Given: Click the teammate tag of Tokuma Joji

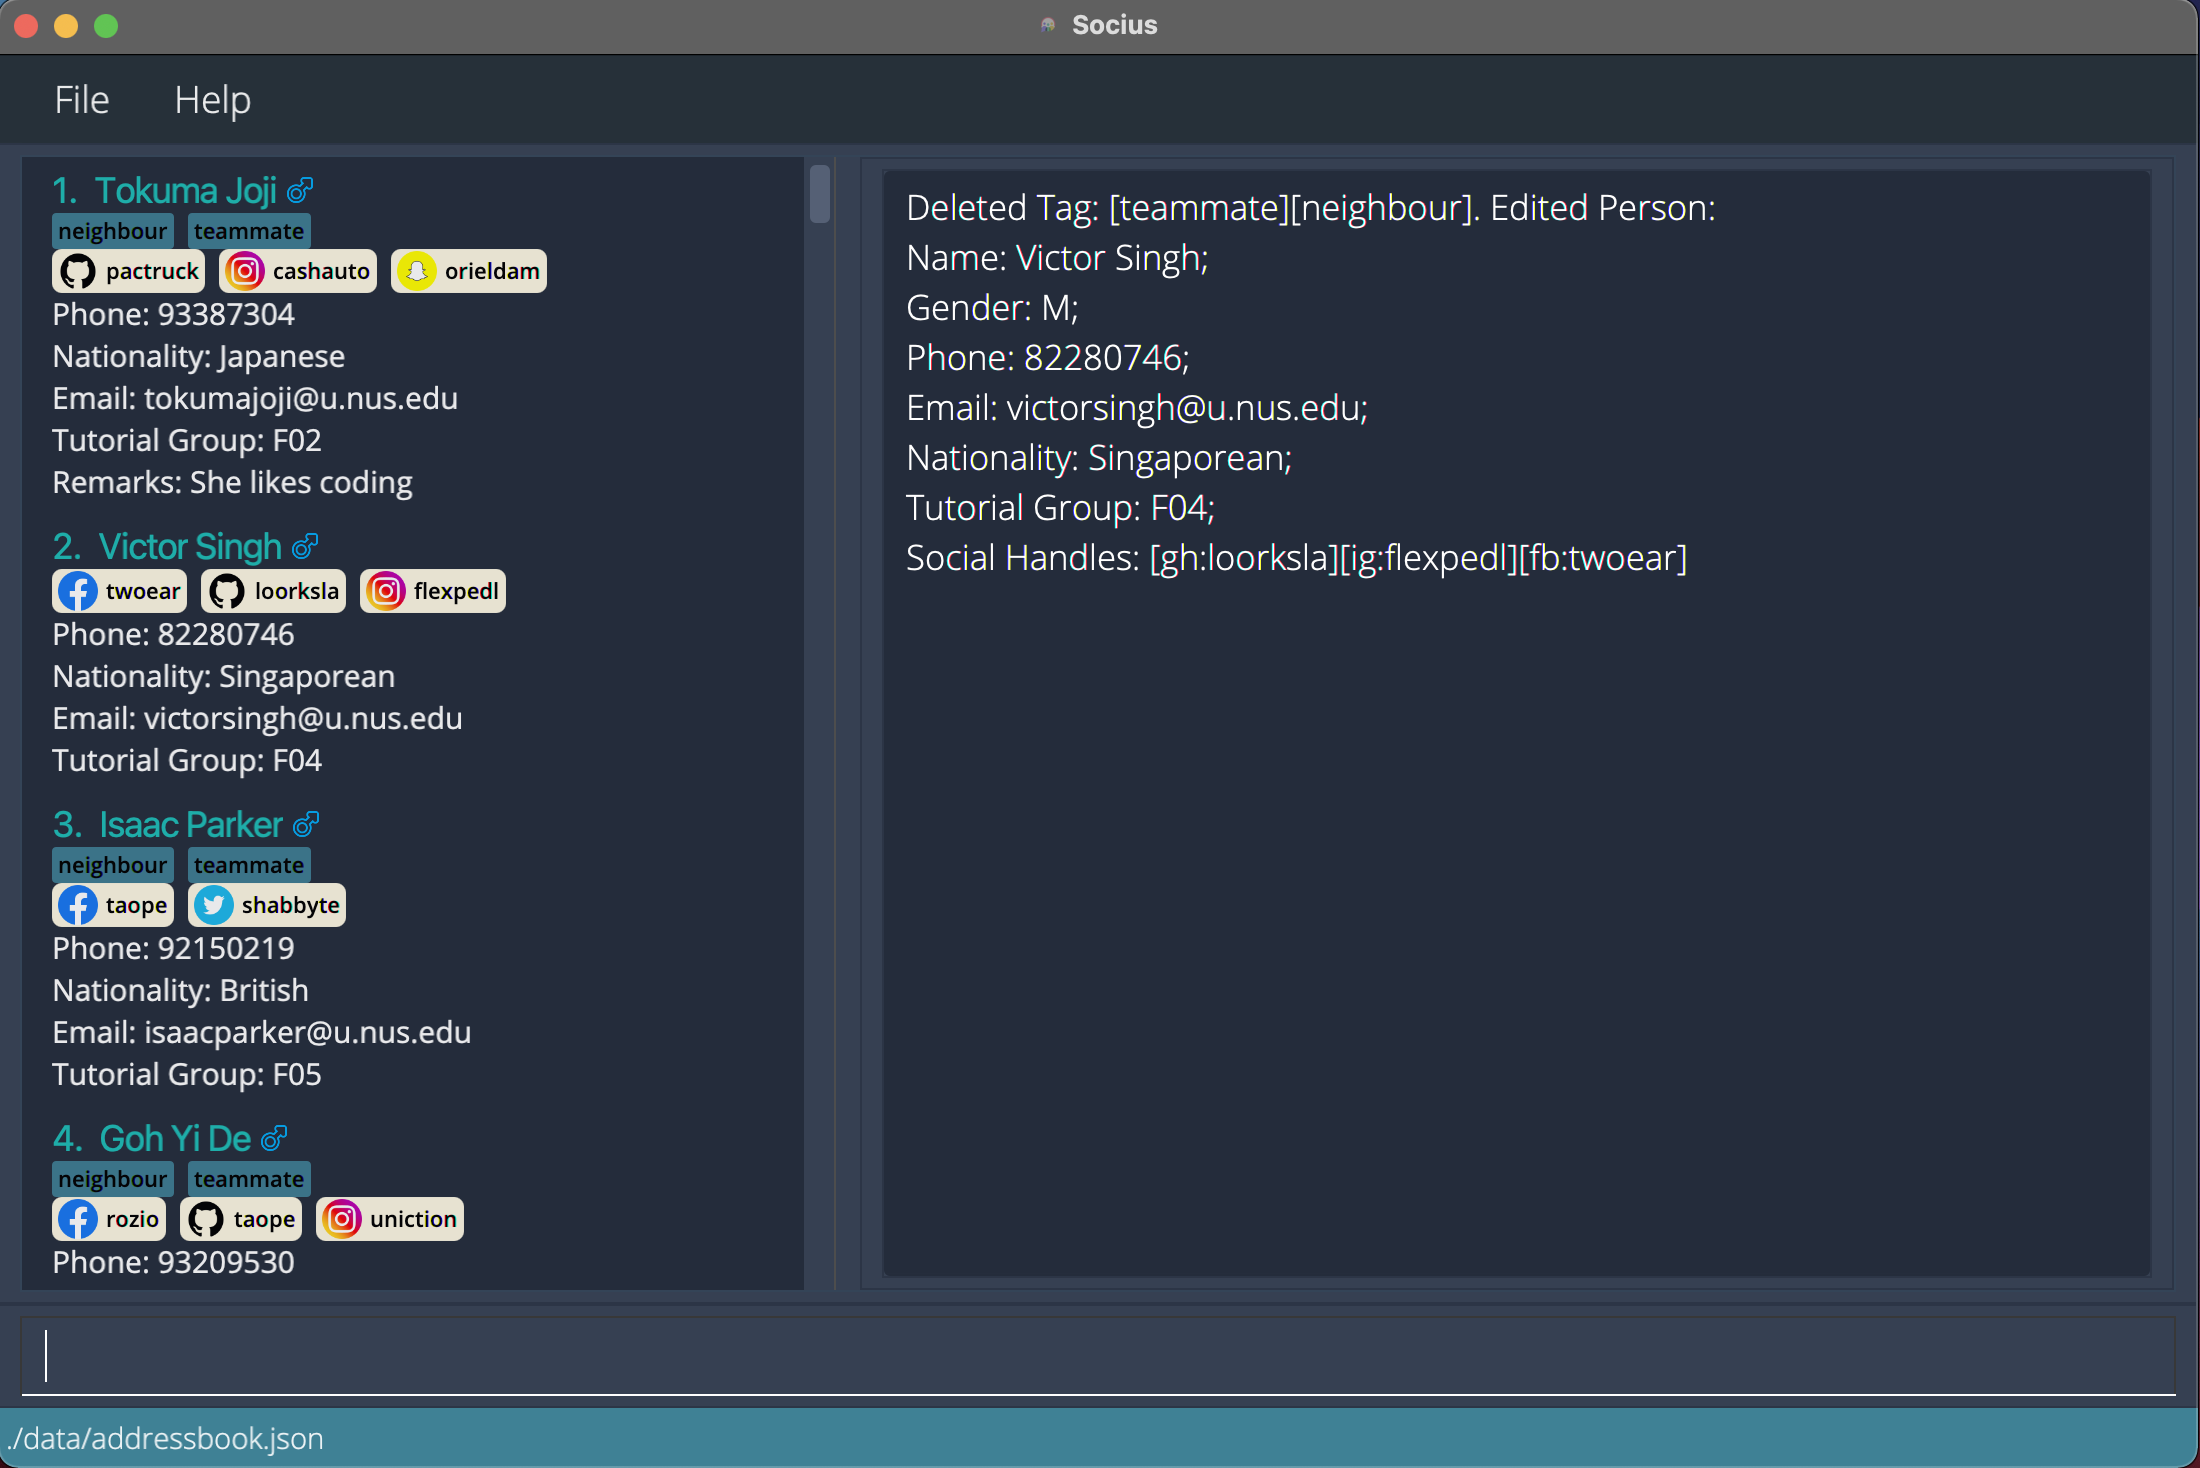Looking at the screenshot, I should (x=249, y=231).
